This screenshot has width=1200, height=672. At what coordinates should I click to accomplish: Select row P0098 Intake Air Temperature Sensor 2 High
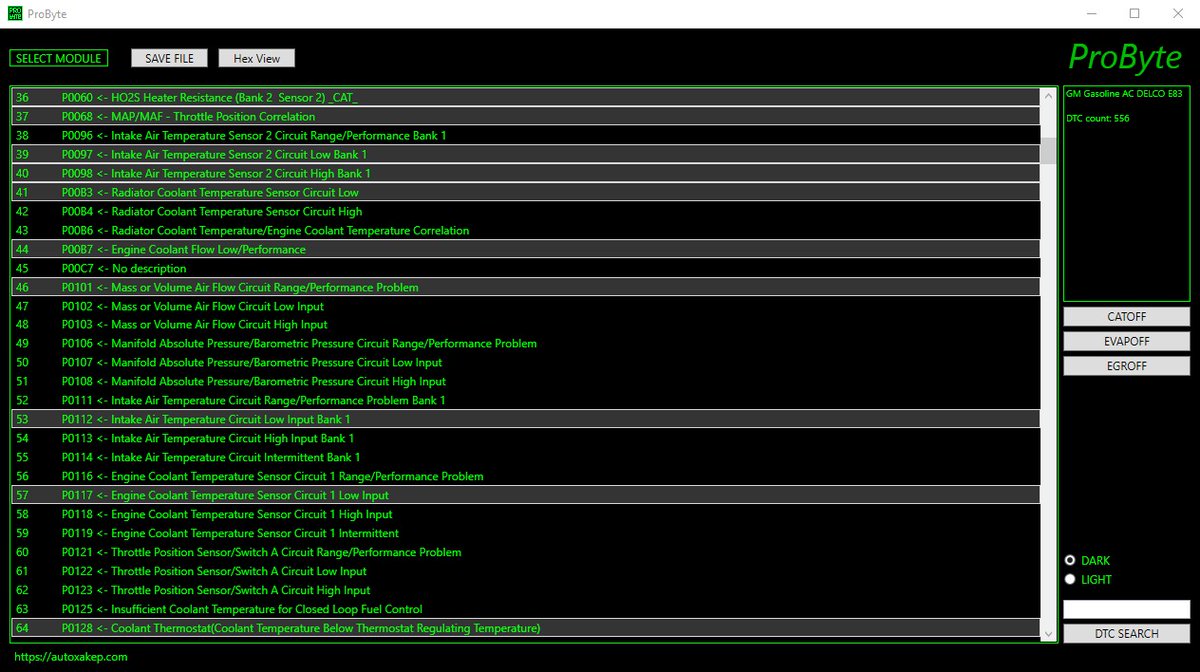[x=526, y=173]
